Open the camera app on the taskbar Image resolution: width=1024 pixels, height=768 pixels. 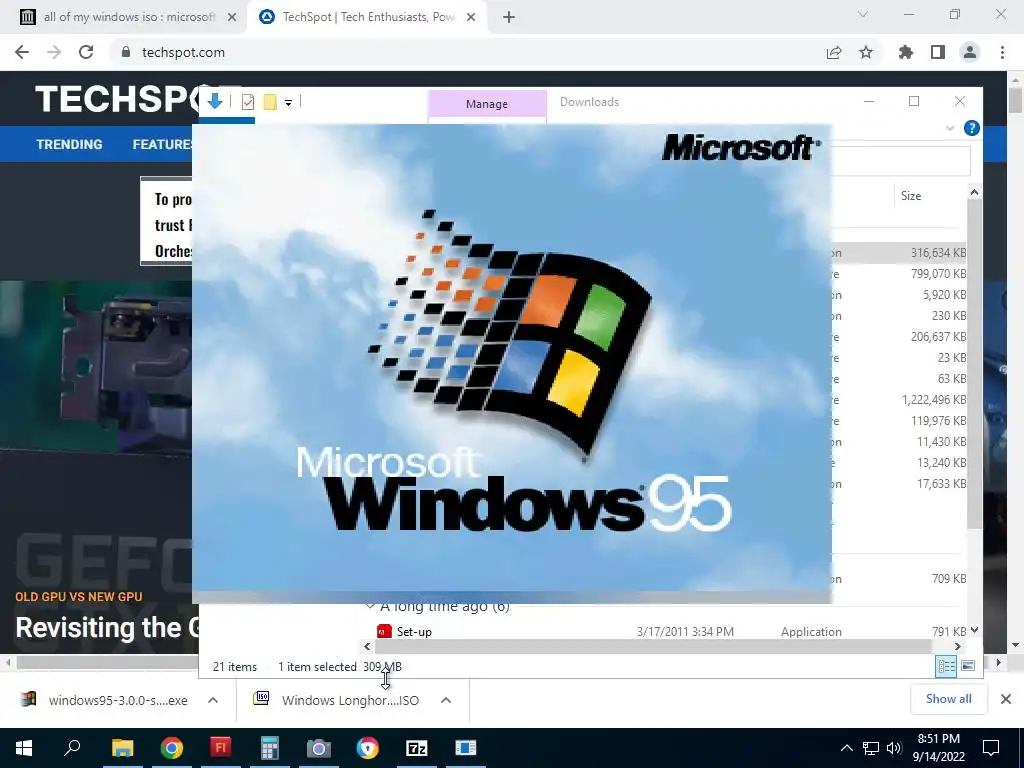319,748
